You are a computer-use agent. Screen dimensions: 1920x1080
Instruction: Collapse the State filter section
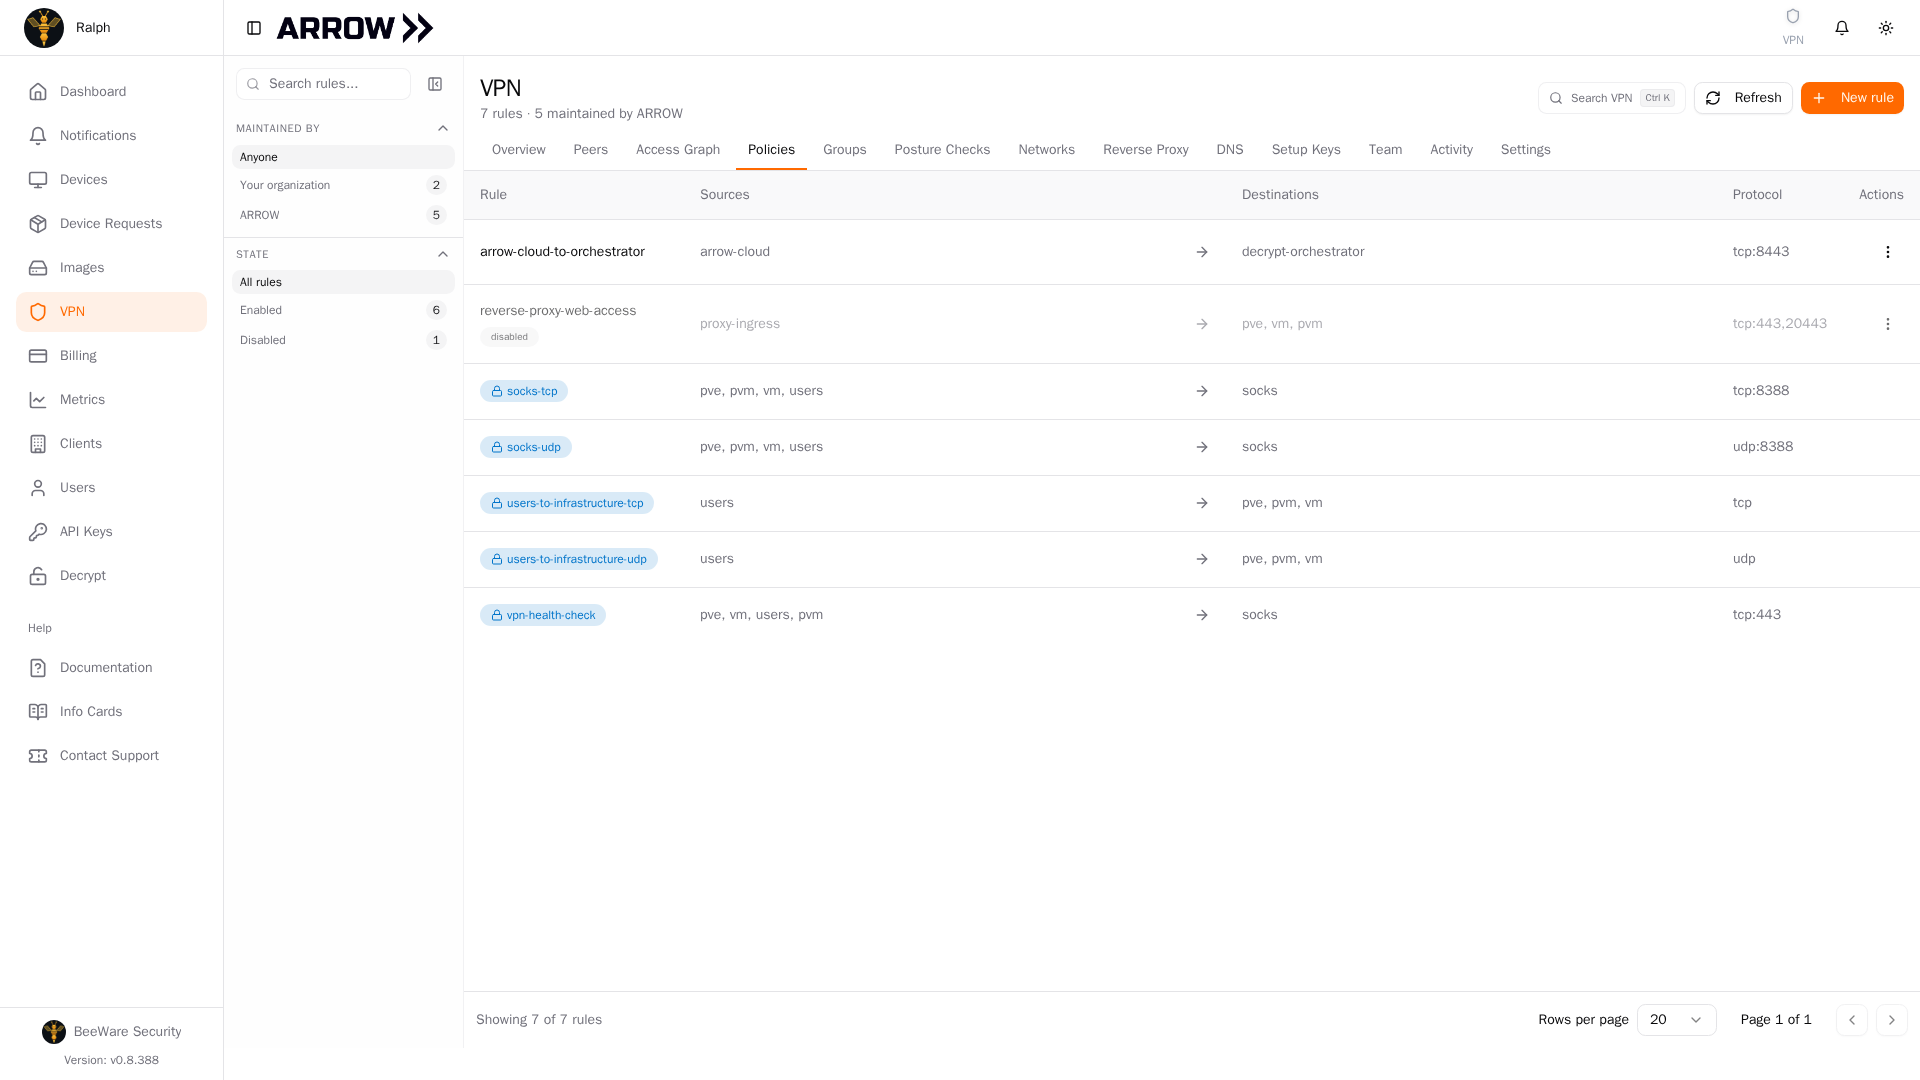click(443, 254)
